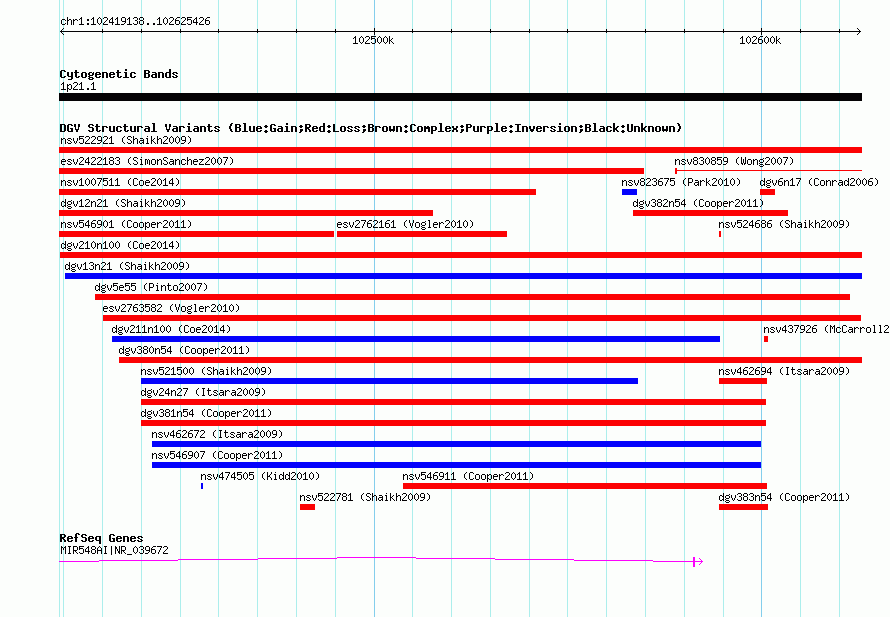Click the nsv462694 (Itsara2009) red bar
The width and height of the screenshot is (890, 617).
tap(743, 381)
